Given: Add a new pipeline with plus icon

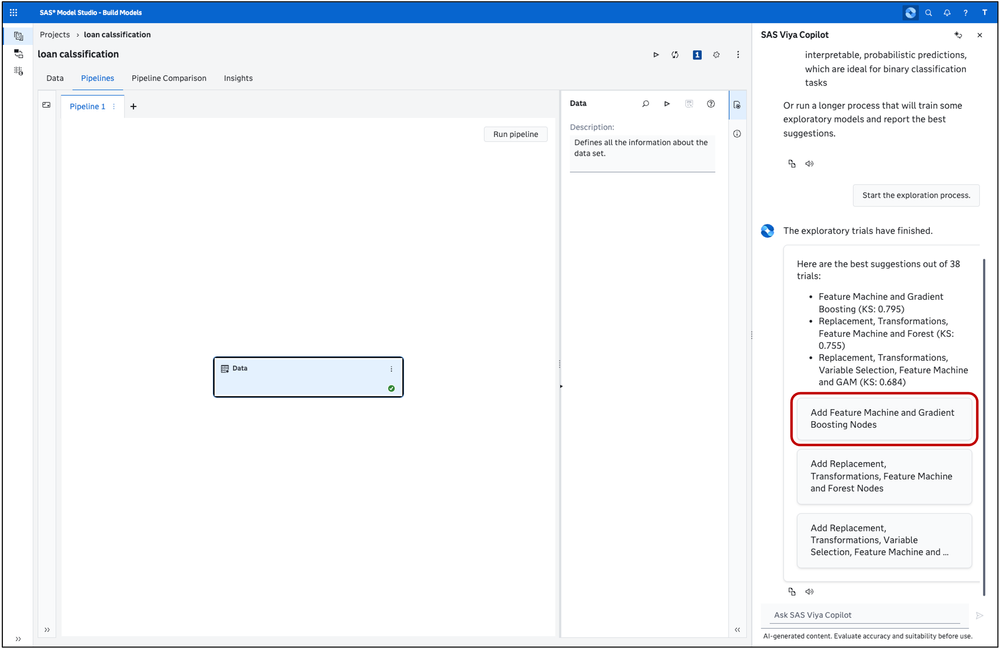Looking at the screenshot, I should 133,106.
